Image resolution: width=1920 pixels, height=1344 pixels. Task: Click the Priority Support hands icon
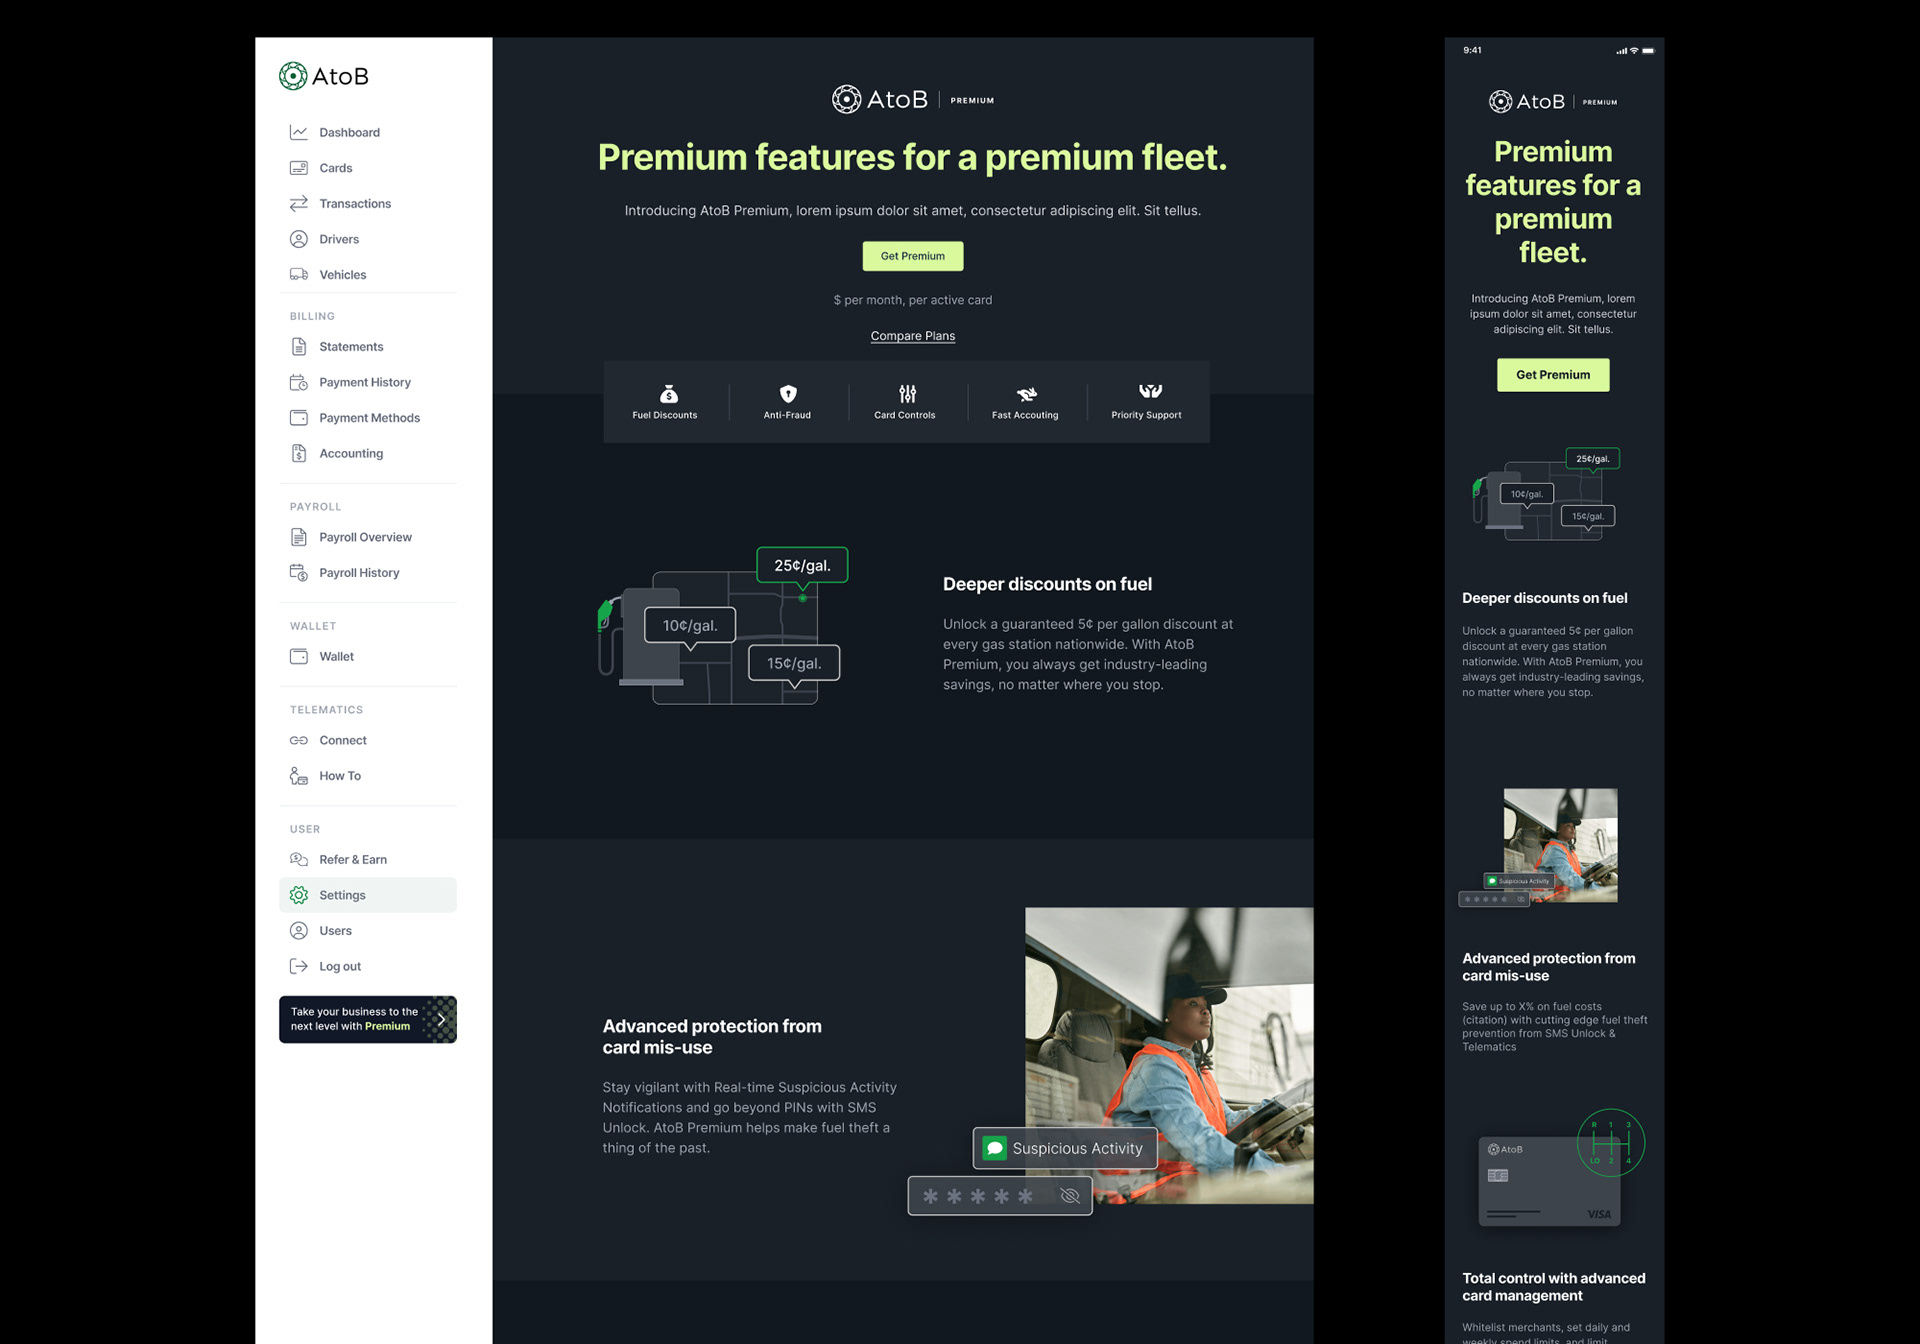coord(1150,391)
